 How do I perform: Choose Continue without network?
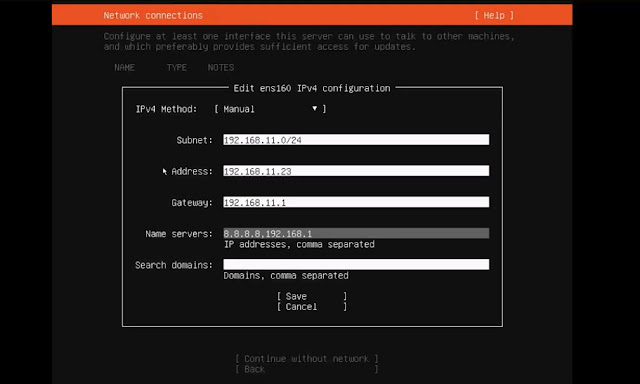coord(307,359)
